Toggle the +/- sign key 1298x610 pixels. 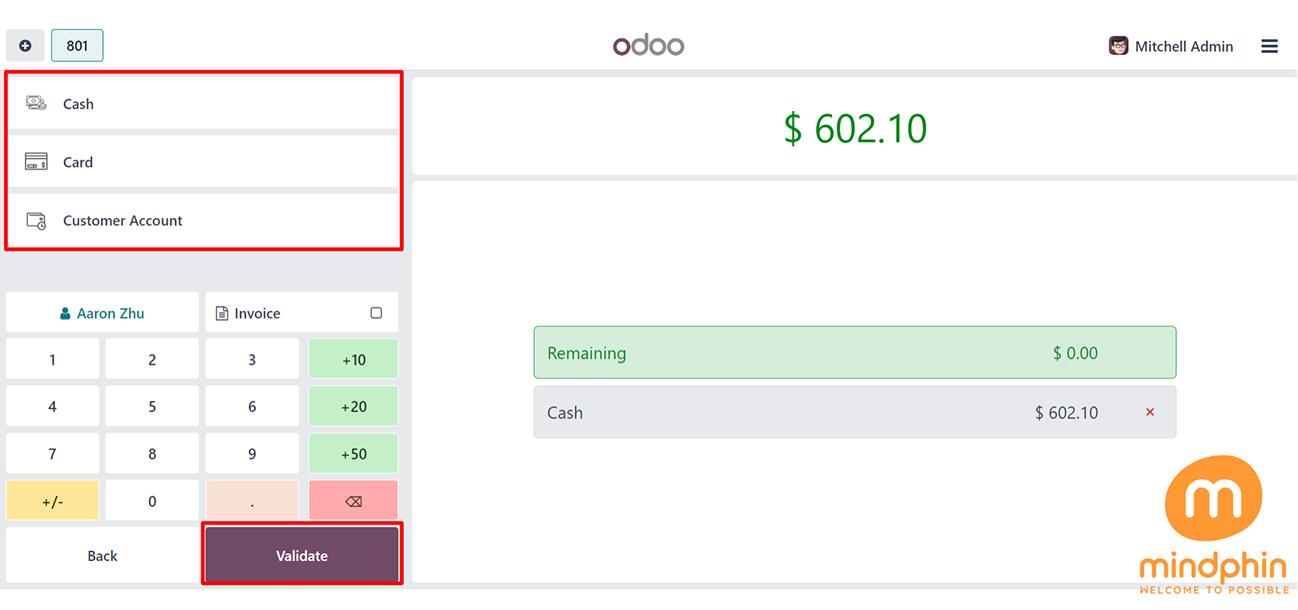[52, 501]
